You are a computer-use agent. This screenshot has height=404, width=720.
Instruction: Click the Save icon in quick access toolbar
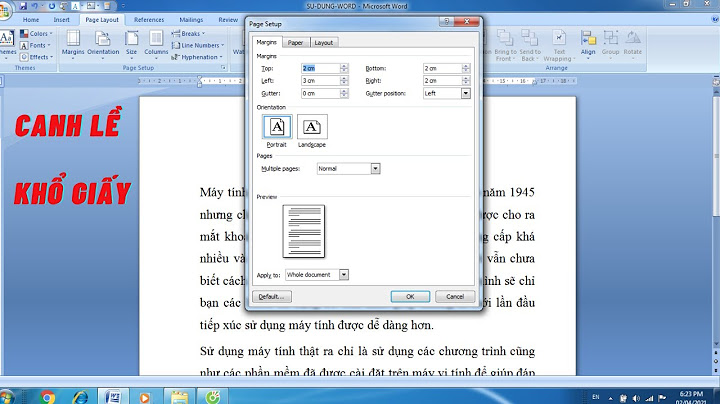(x=23, y=6)
